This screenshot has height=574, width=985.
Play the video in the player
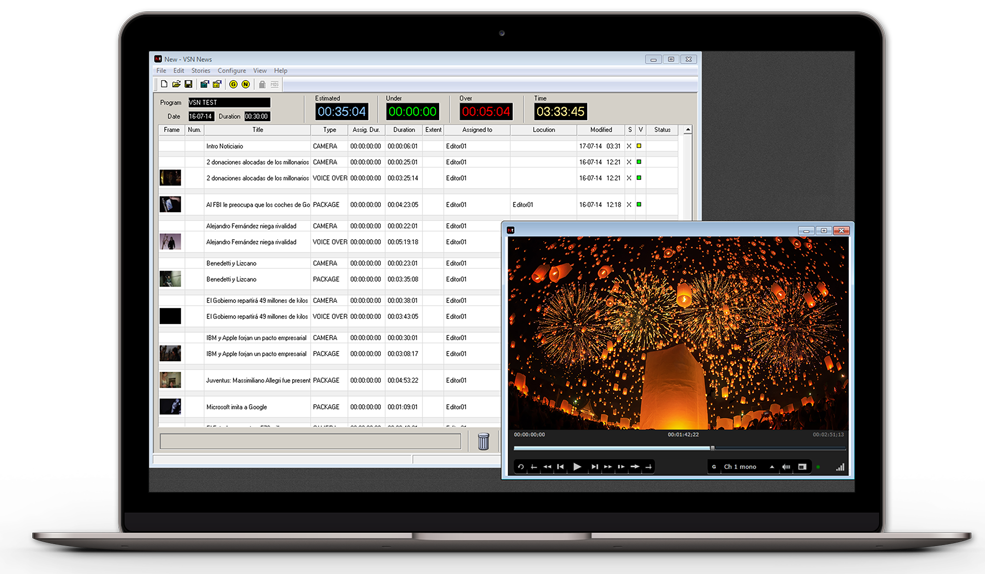[x=577, y=467]
